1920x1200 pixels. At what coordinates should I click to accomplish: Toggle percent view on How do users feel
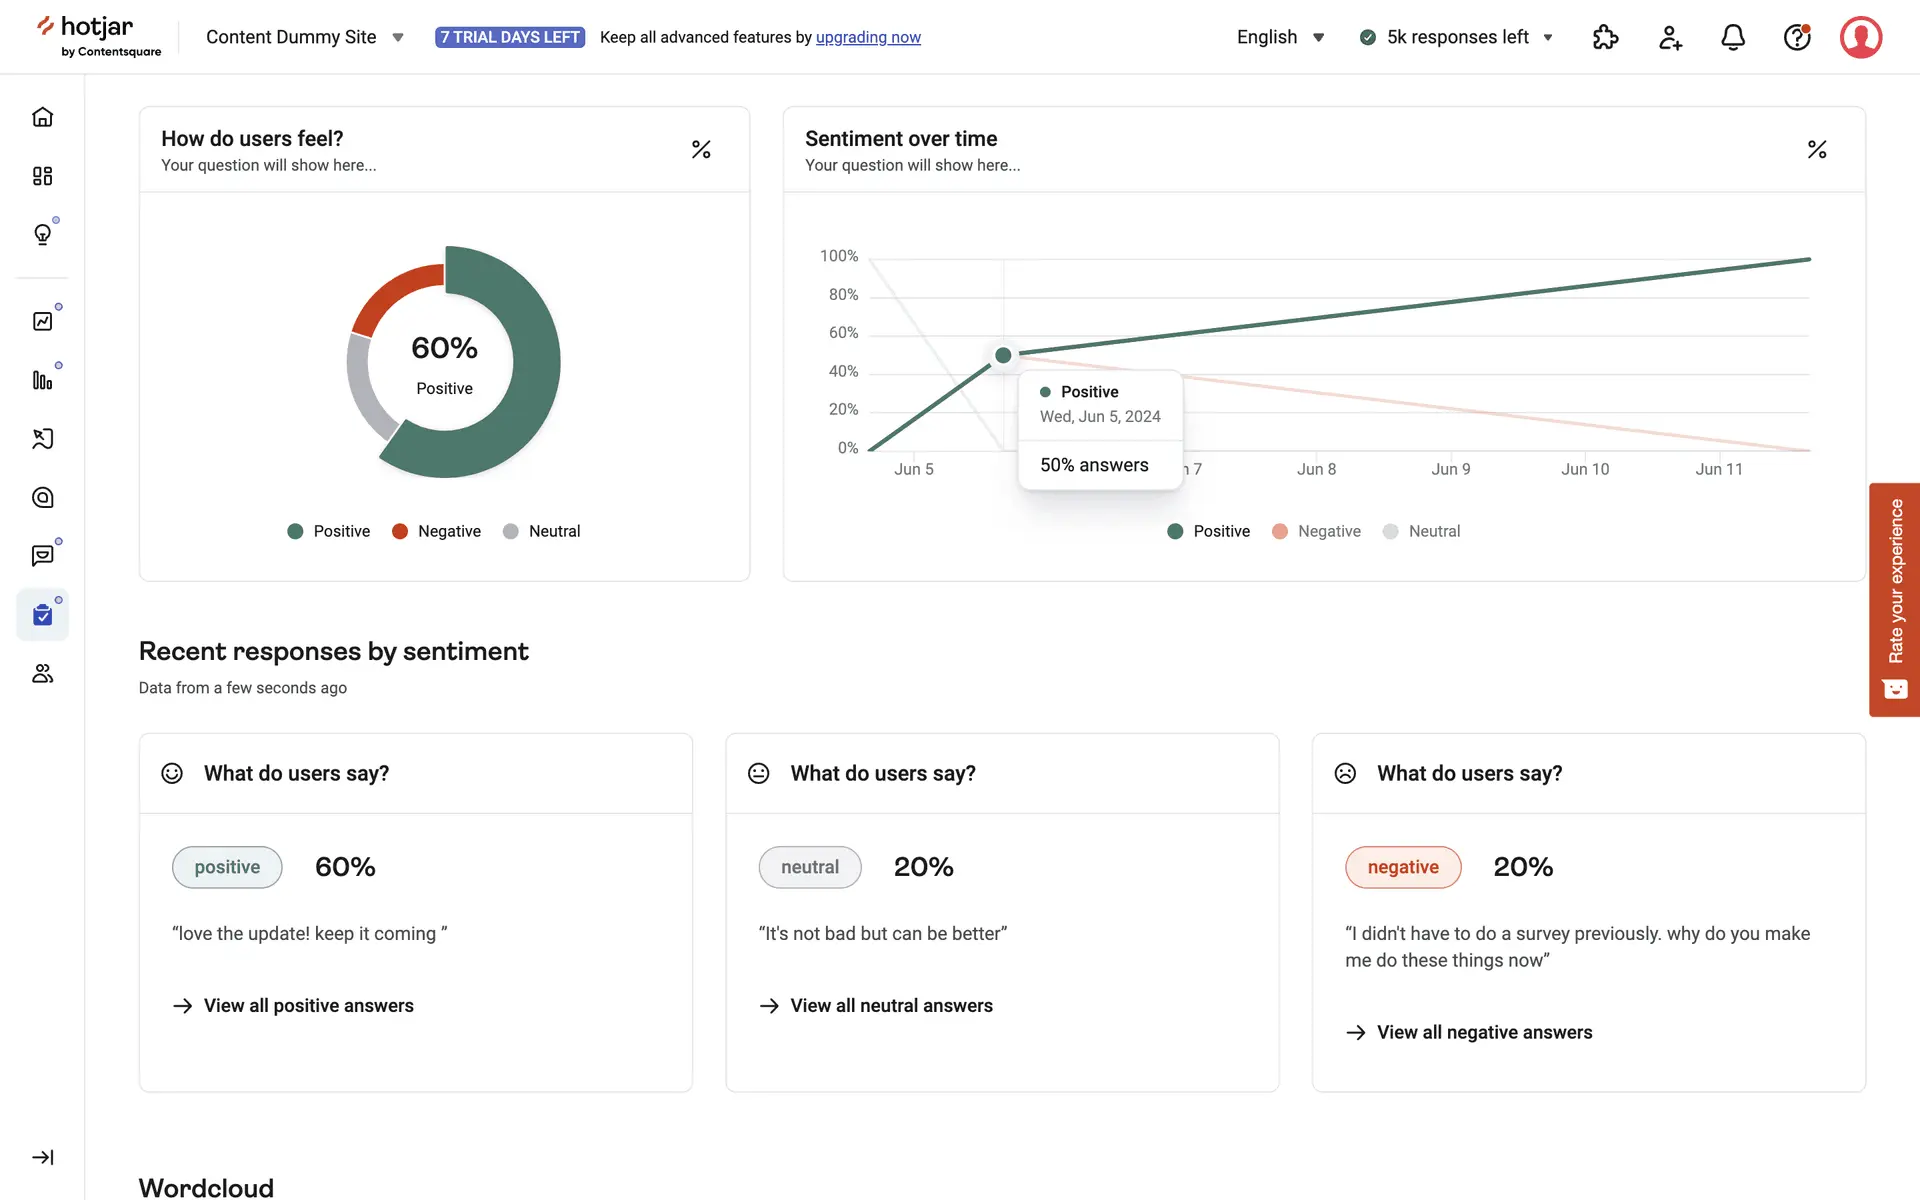click(701, 150)
